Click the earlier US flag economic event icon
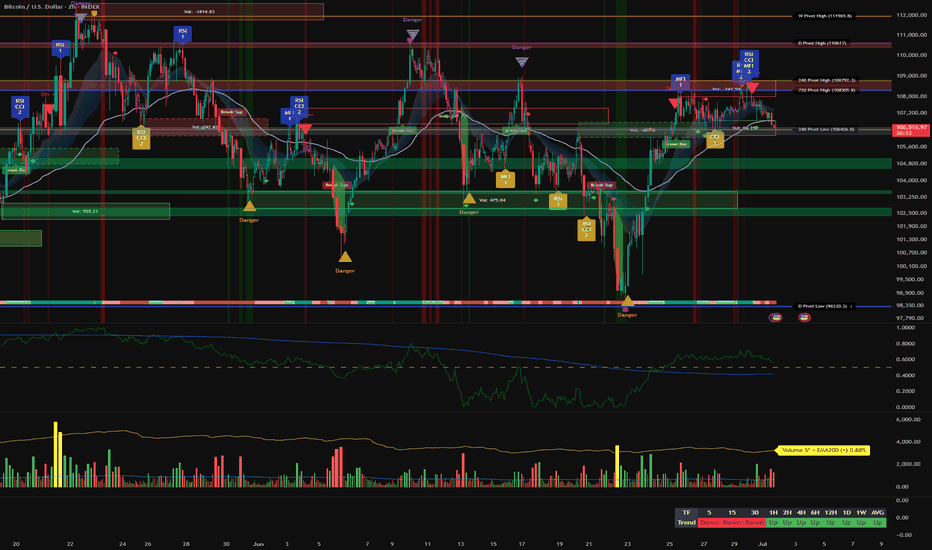Viewport: 932px width, 550px height. pyautogui.click(x=776, y=318)
